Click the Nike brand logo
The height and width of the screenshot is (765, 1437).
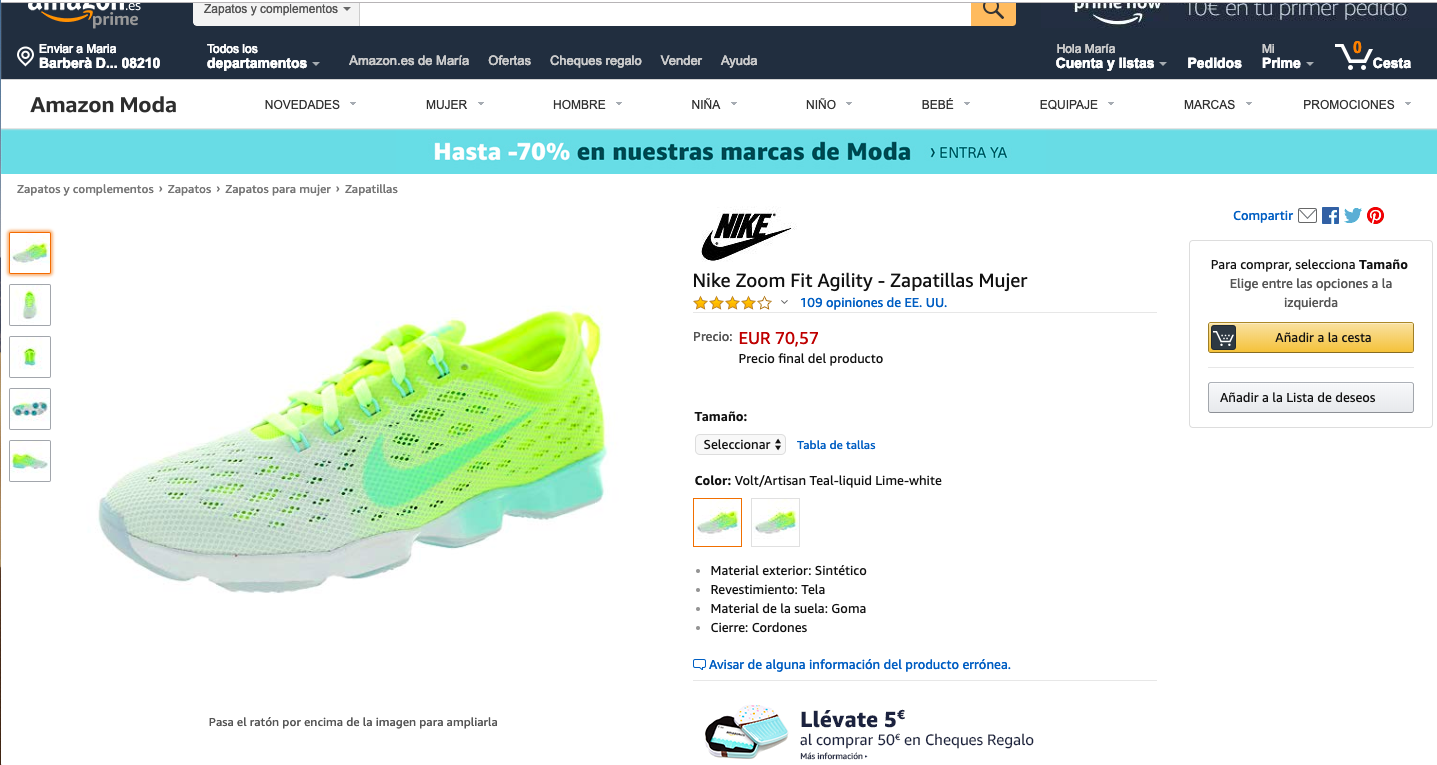click(745, 237)
